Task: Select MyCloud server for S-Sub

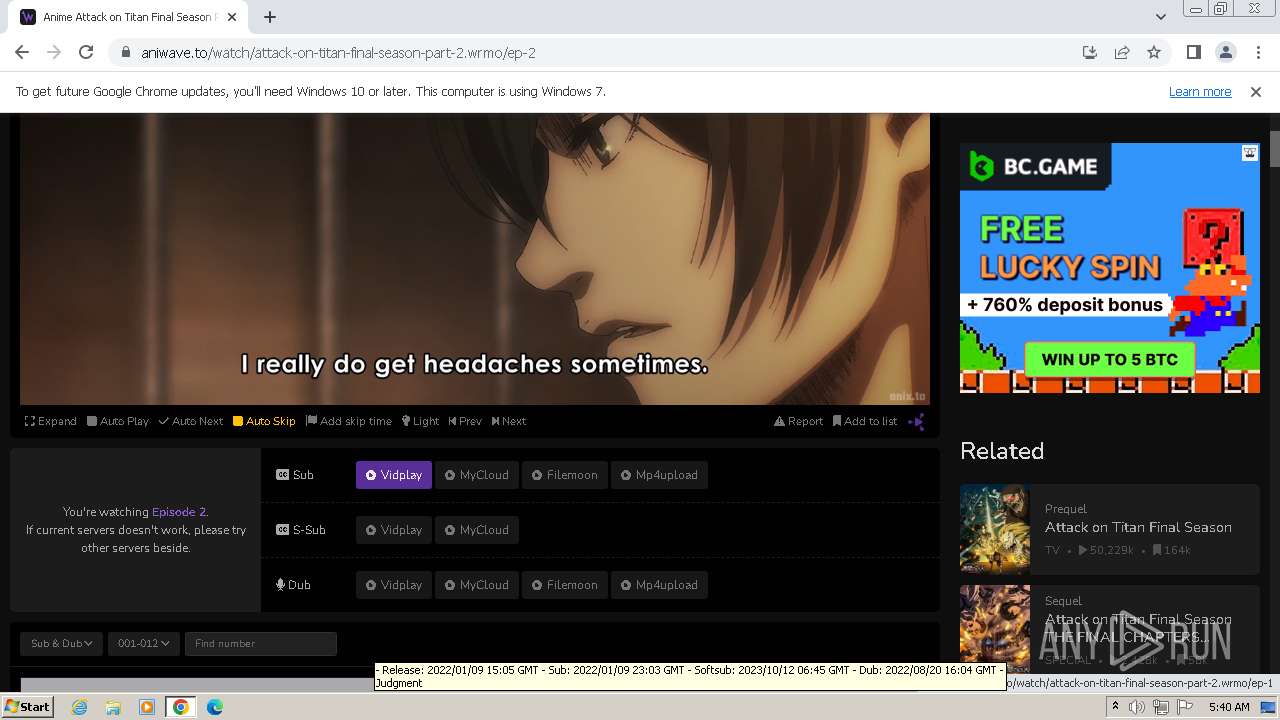Action: coord(477,530)
